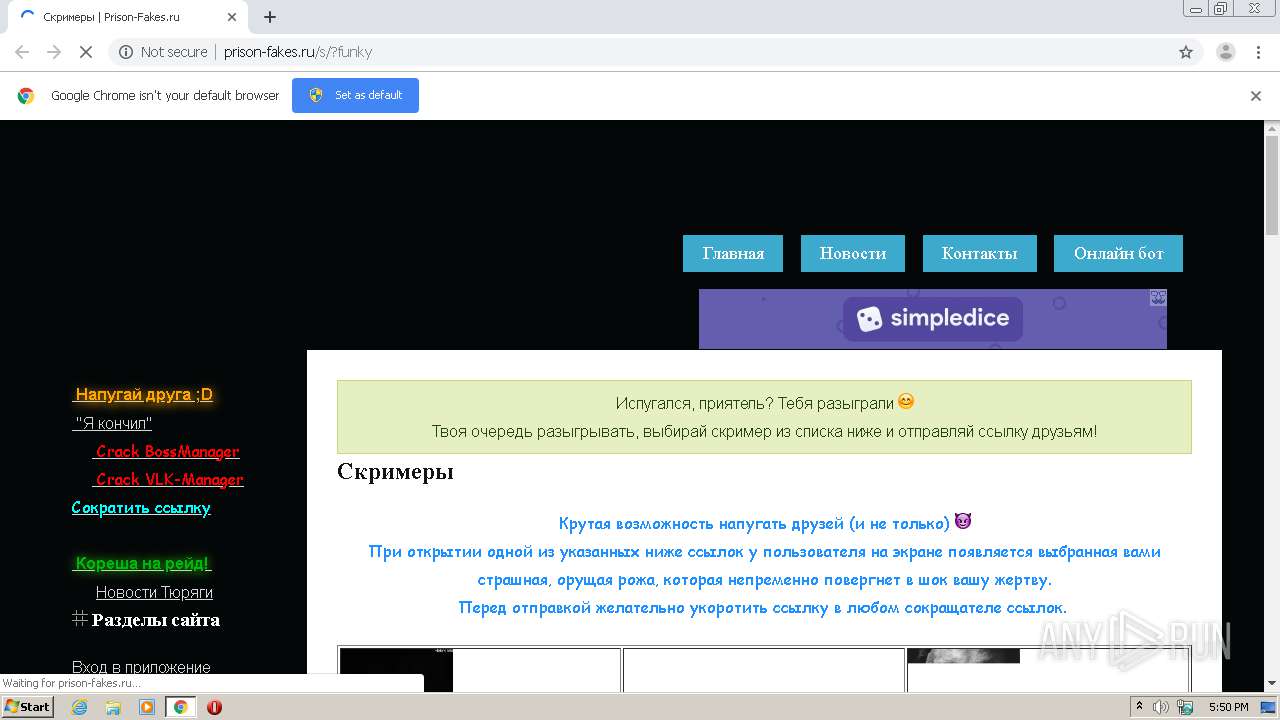Screen dimensions: 1280x720
Task: Go back to previous page
Action: click(x=22, y=52)
